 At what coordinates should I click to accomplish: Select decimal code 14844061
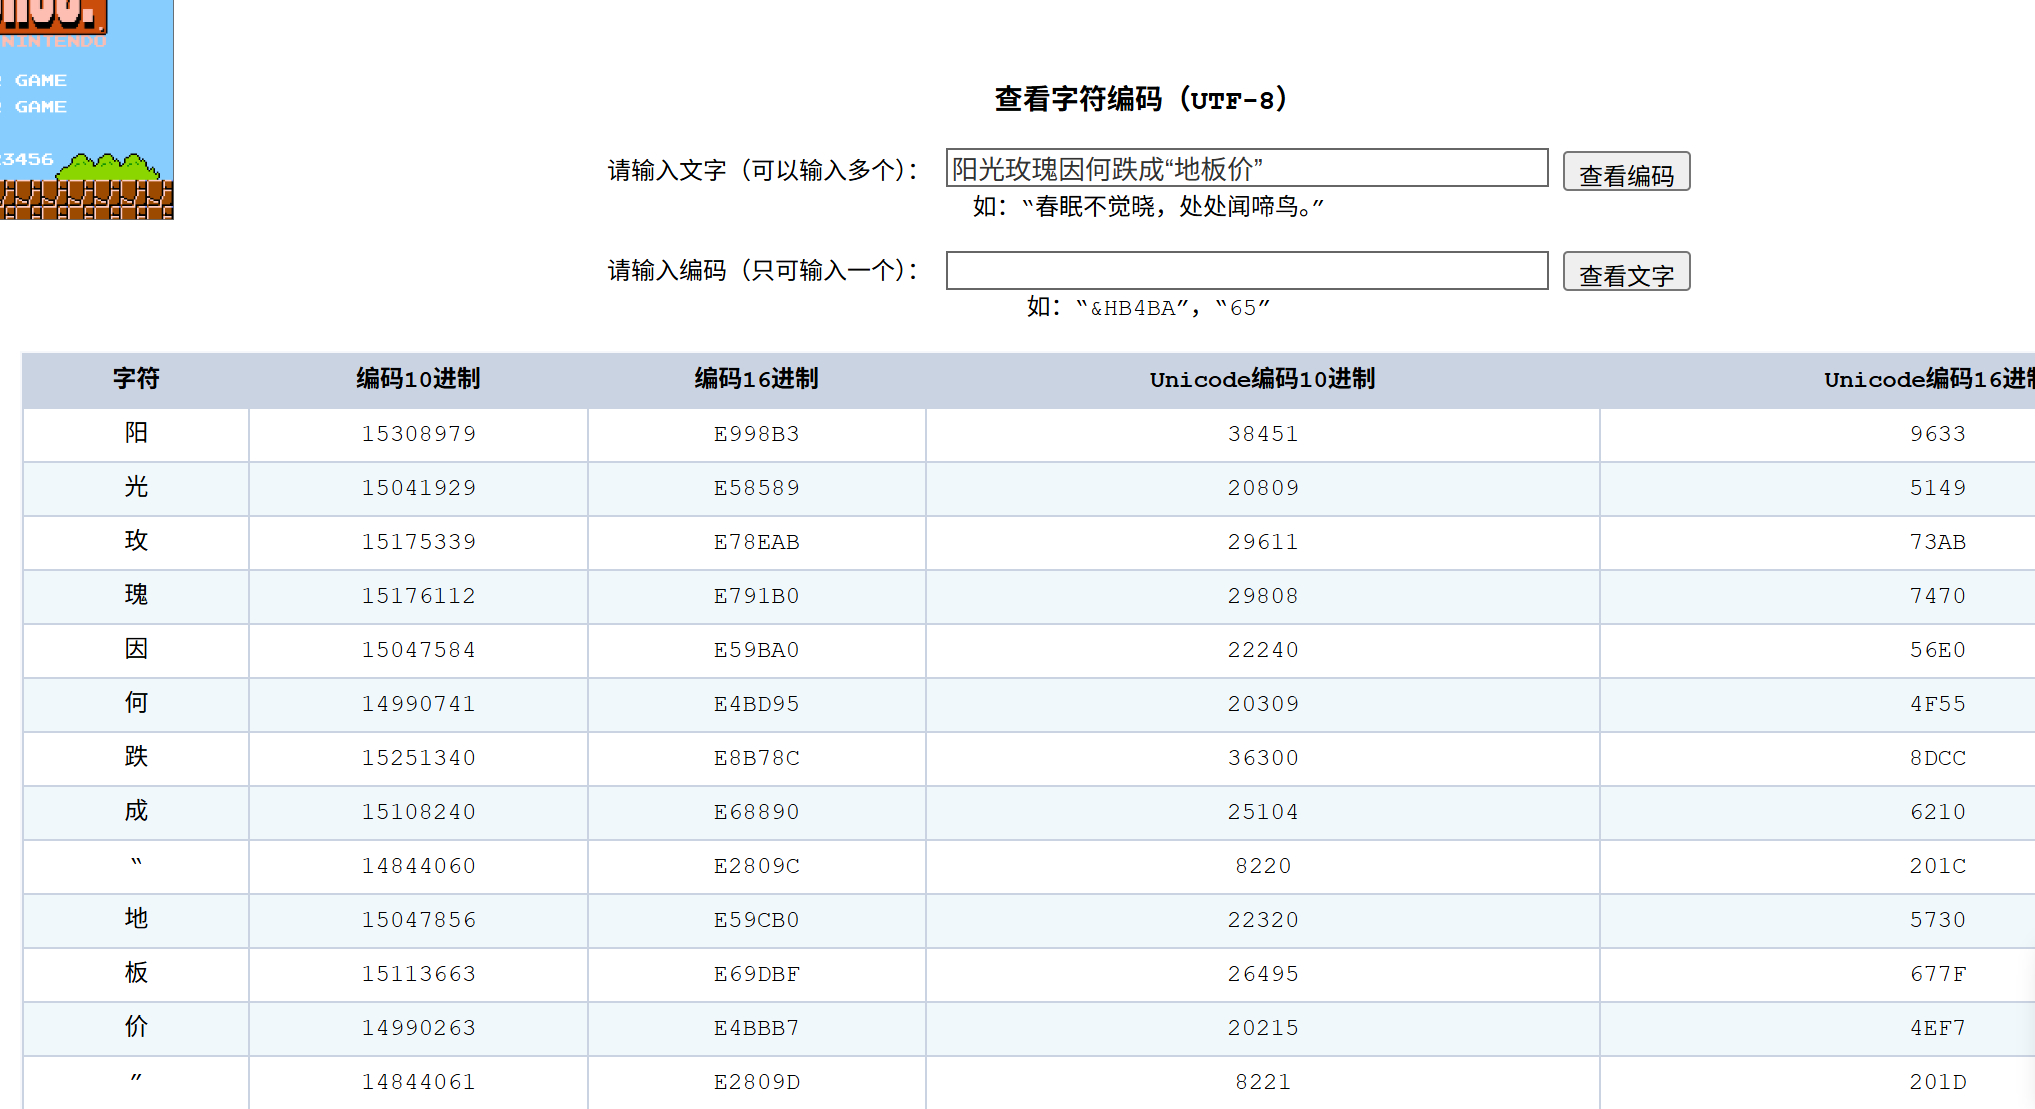pos(418,1082)
